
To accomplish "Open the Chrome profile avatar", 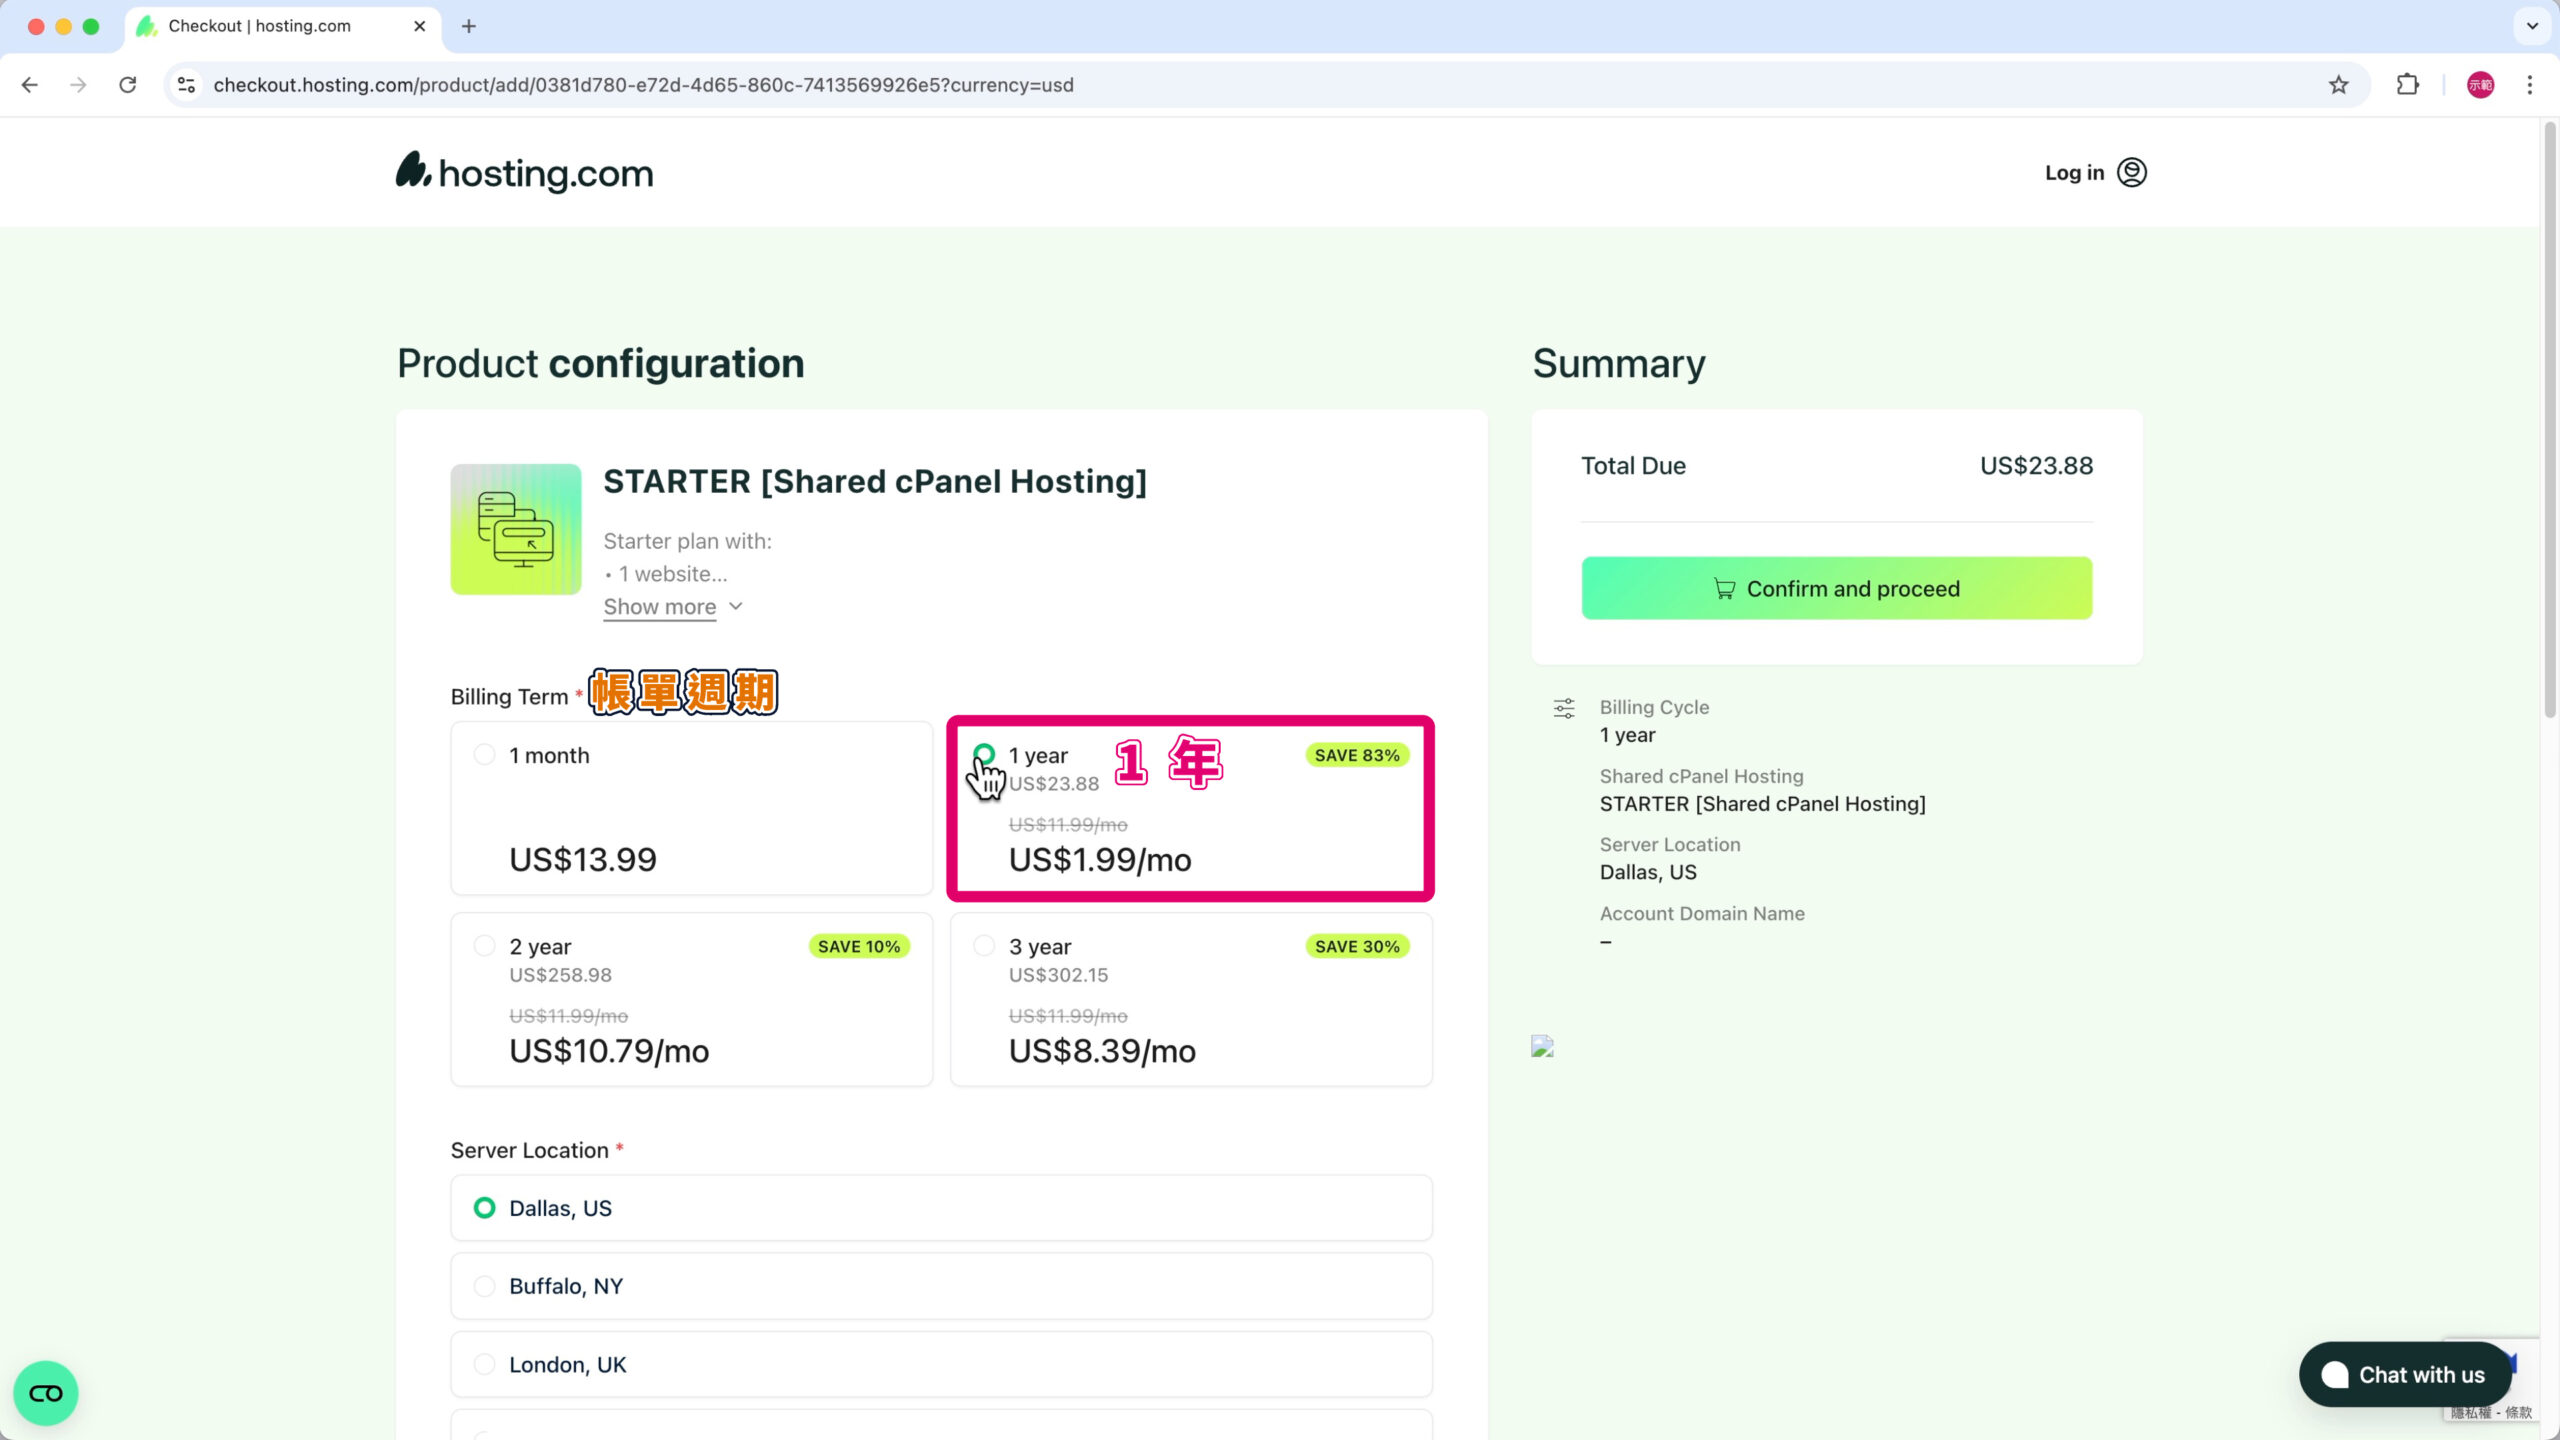I will click(x=2481, y=85).
